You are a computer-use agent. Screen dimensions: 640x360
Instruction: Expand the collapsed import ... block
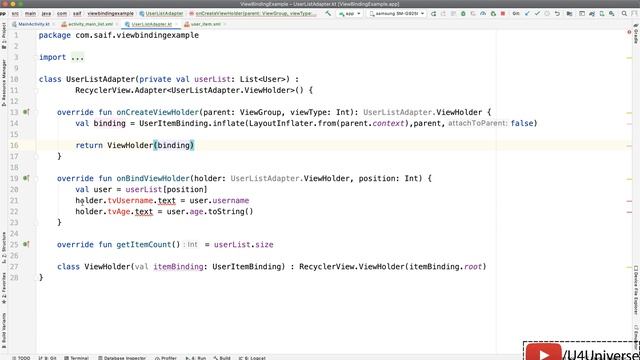pos(77,58)
